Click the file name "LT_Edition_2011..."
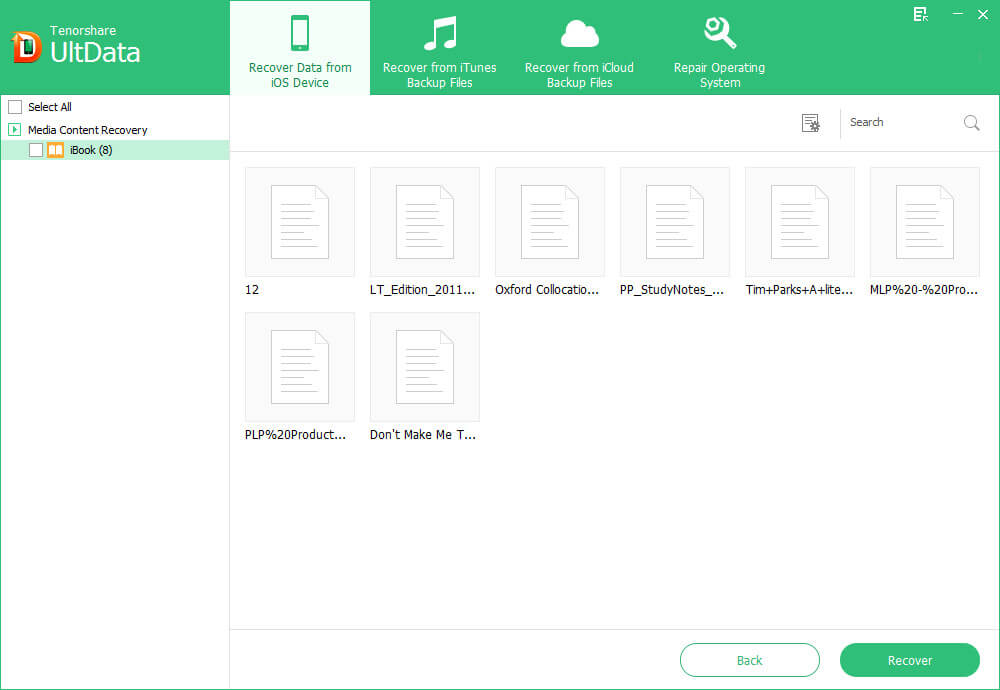The width and height of the screenshot is (1000, 690). [422, 290]
